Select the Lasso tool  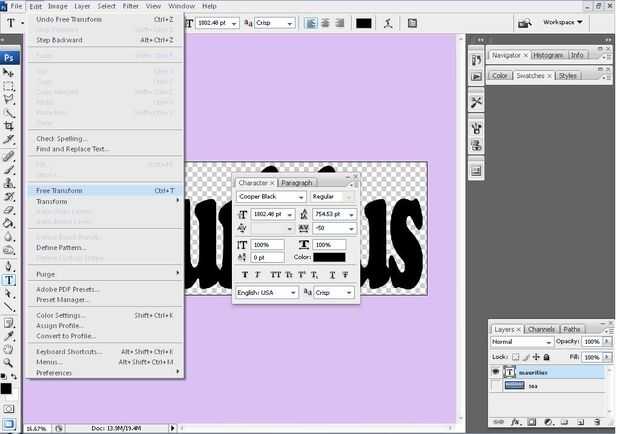[8, 100]
